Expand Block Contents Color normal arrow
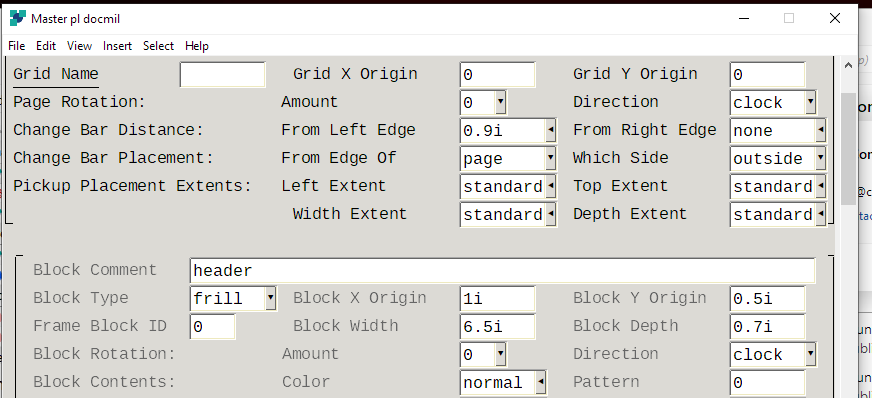 tap(540, 382)
